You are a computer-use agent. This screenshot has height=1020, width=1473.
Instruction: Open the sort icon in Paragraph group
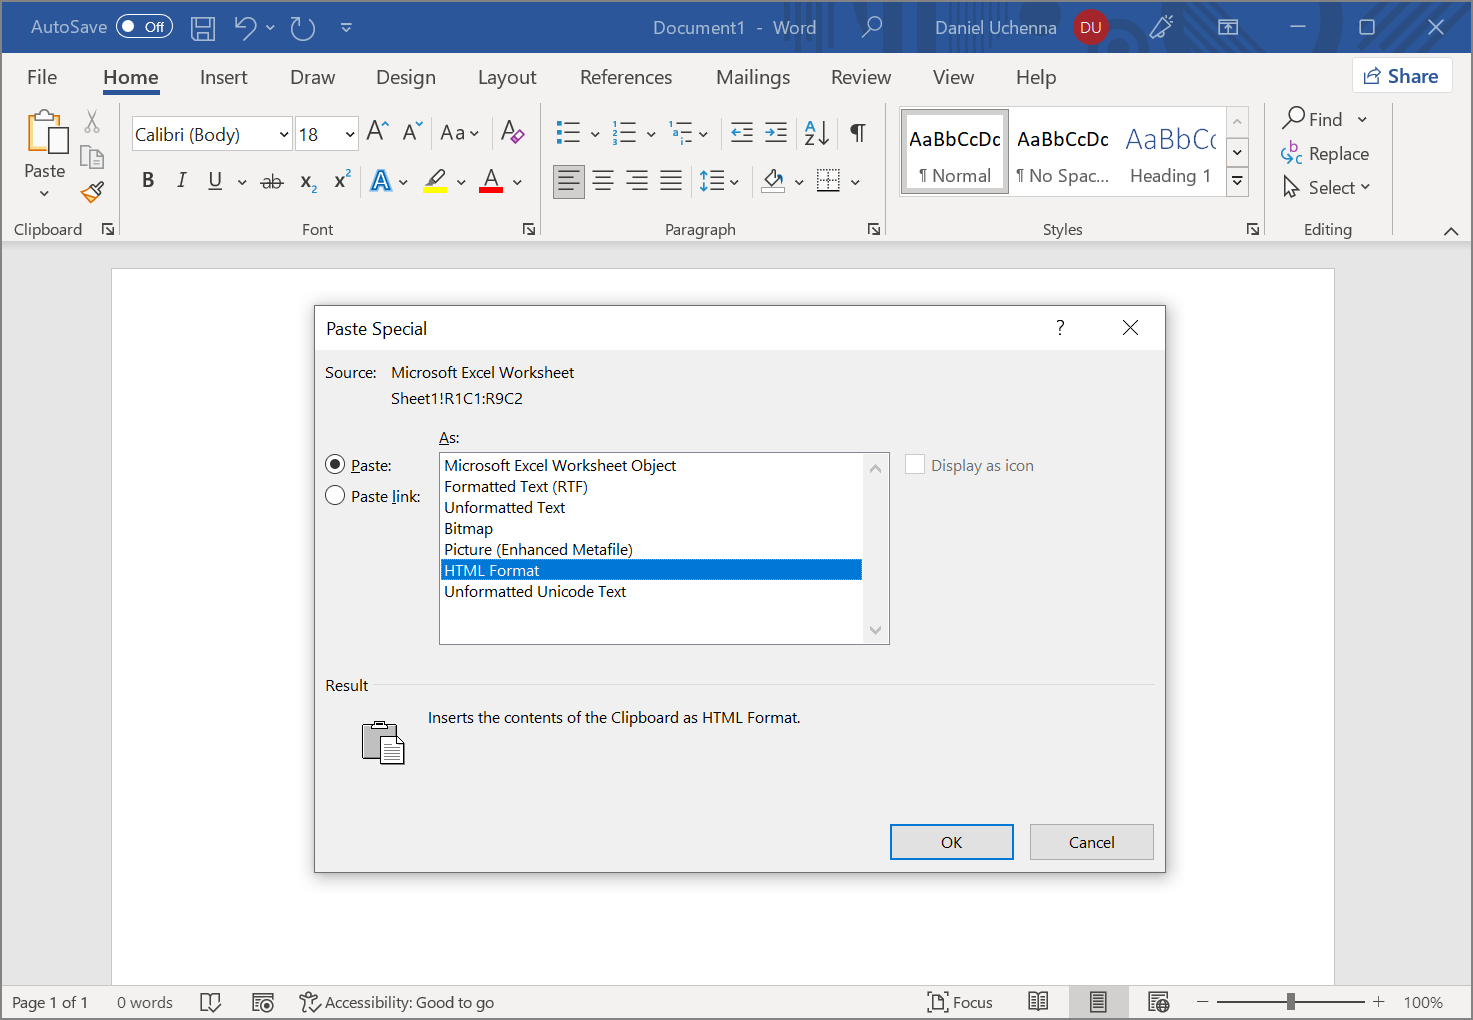point(815,132)
